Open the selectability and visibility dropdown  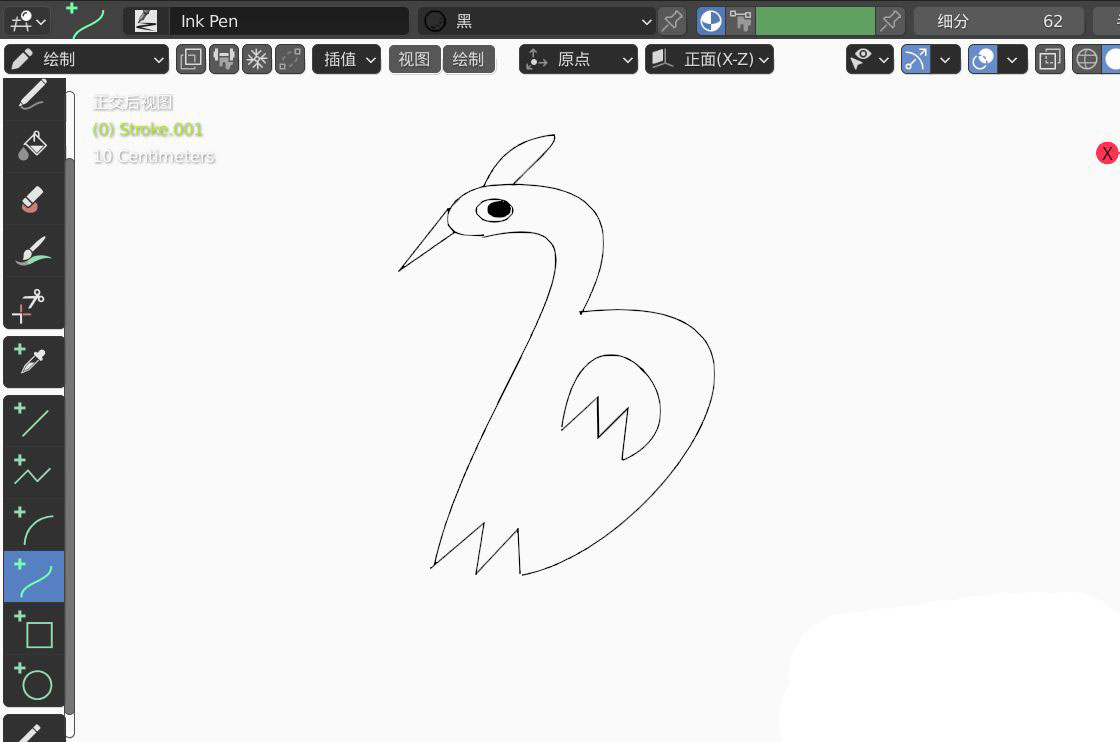869,59
